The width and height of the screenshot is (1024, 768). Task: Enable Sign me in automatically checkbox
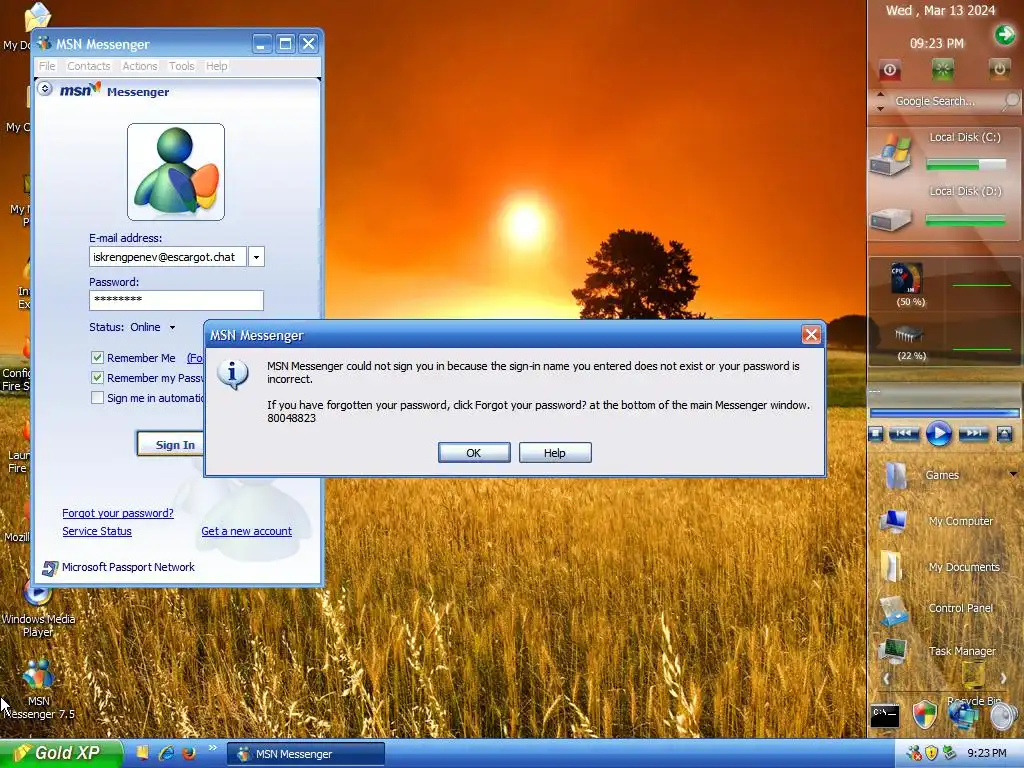point(97,398)
